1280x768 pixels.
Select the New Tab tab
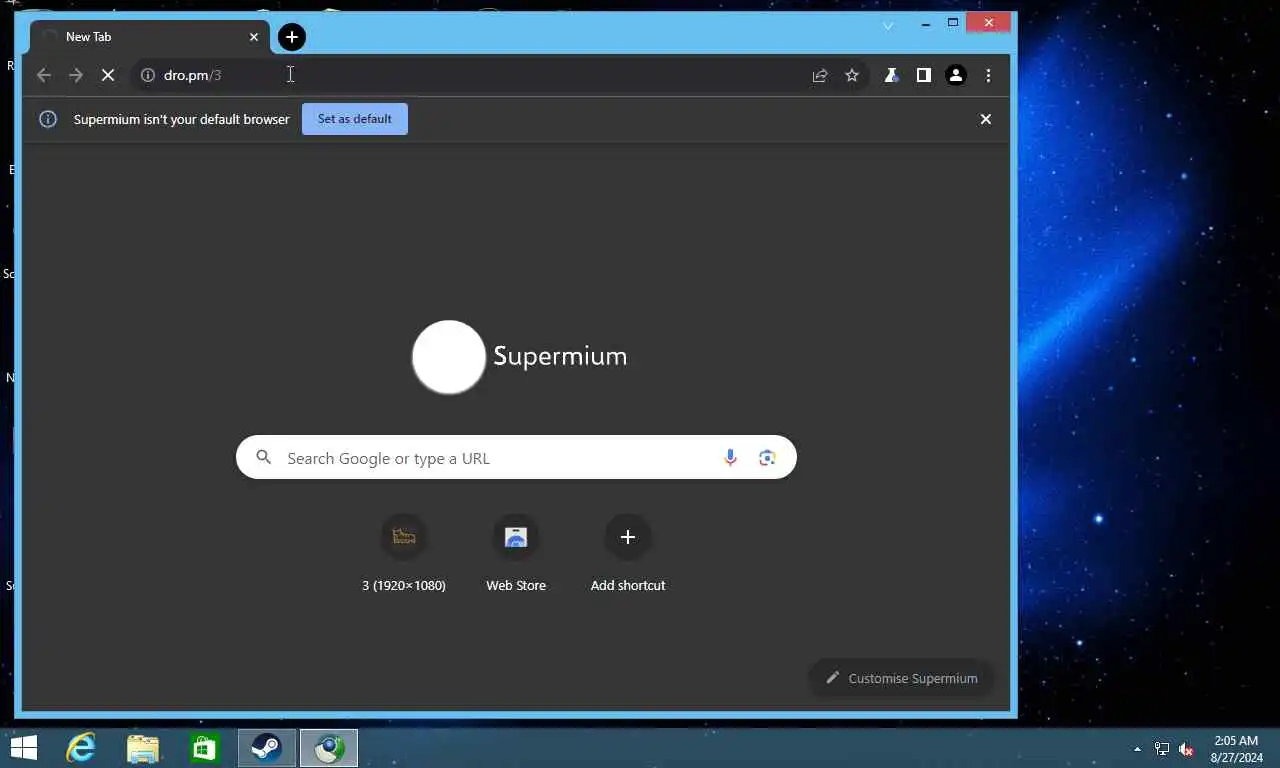[150, 37]
